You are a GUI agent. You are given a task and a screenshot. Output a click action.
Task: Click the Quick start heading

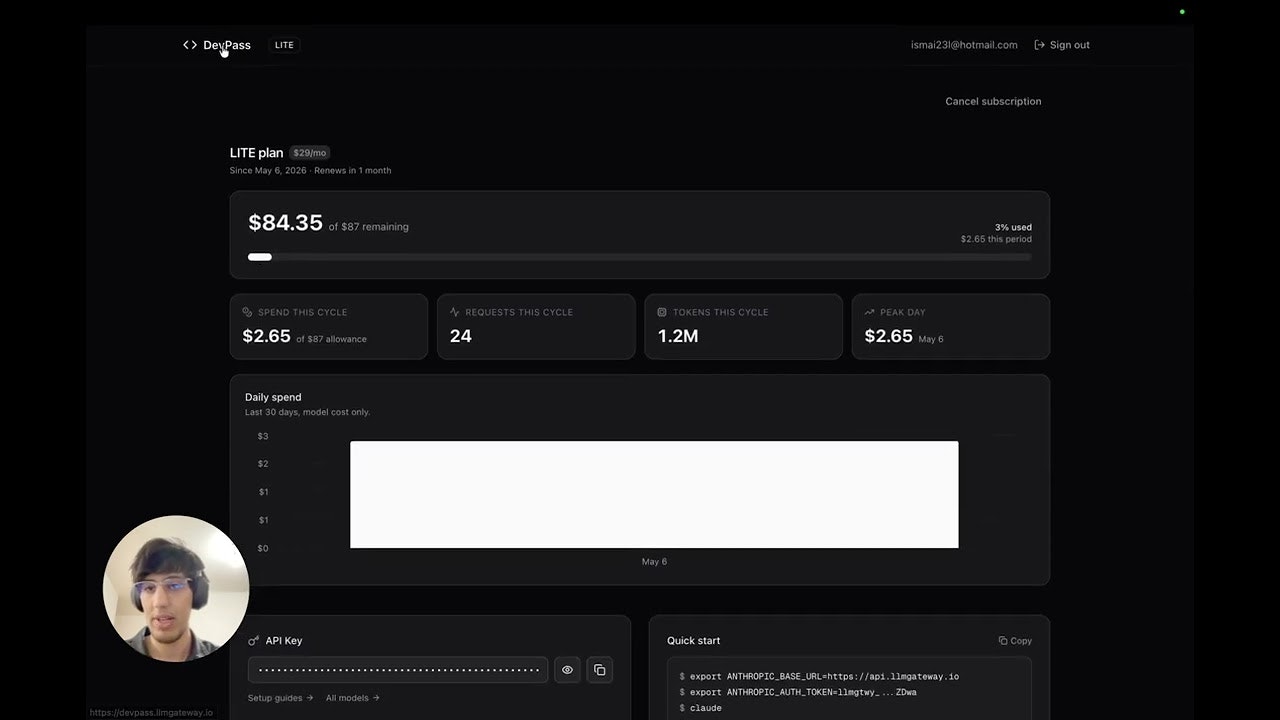click(693, 641)
